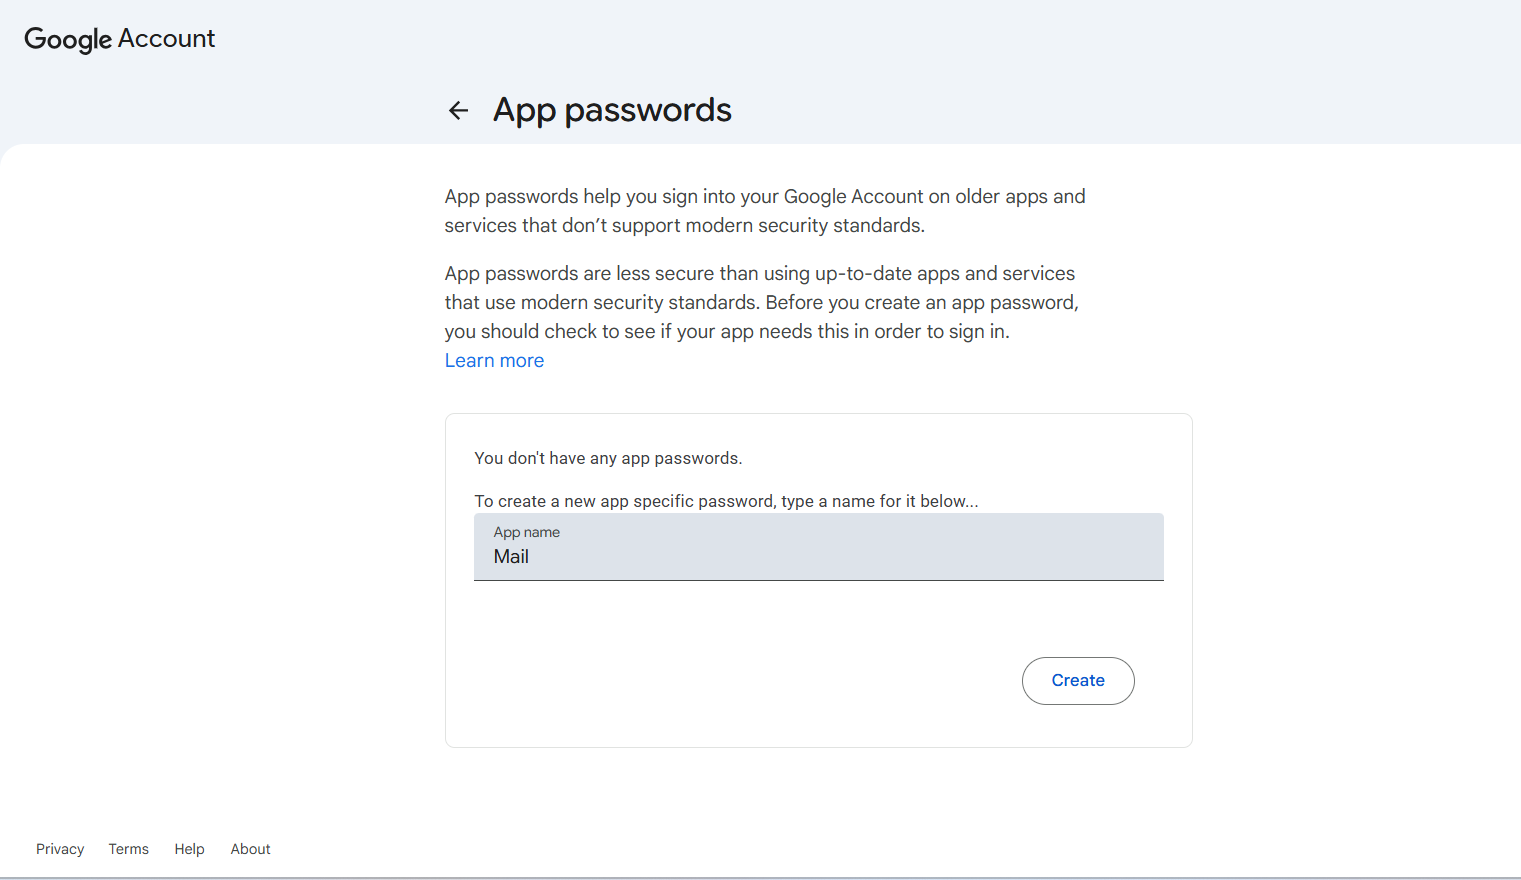Click the word Mail typed in the field
The height and width of the screenshot is (880, 1521).
(511, 557)
